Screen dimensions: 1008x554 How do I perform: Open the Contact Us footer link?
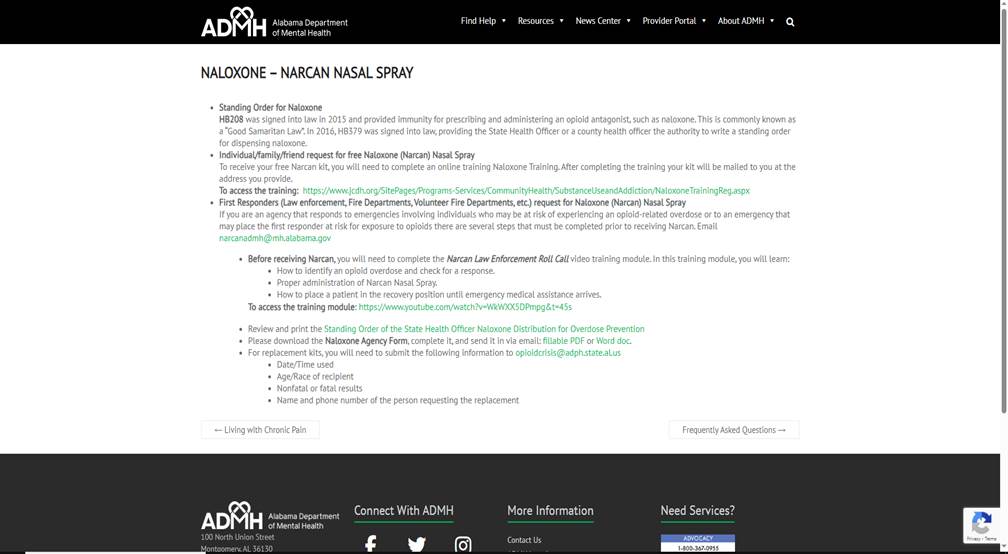[524, 540]
